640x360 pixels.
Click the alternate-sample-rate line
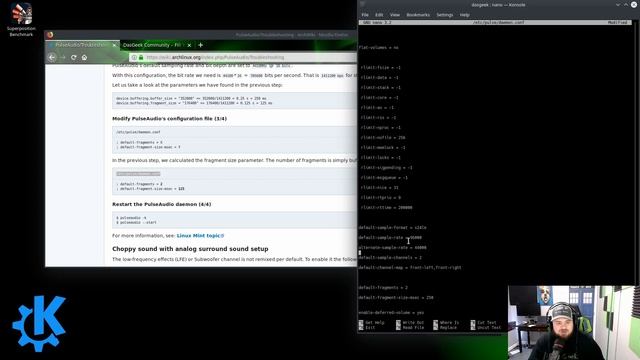point(392,247)
